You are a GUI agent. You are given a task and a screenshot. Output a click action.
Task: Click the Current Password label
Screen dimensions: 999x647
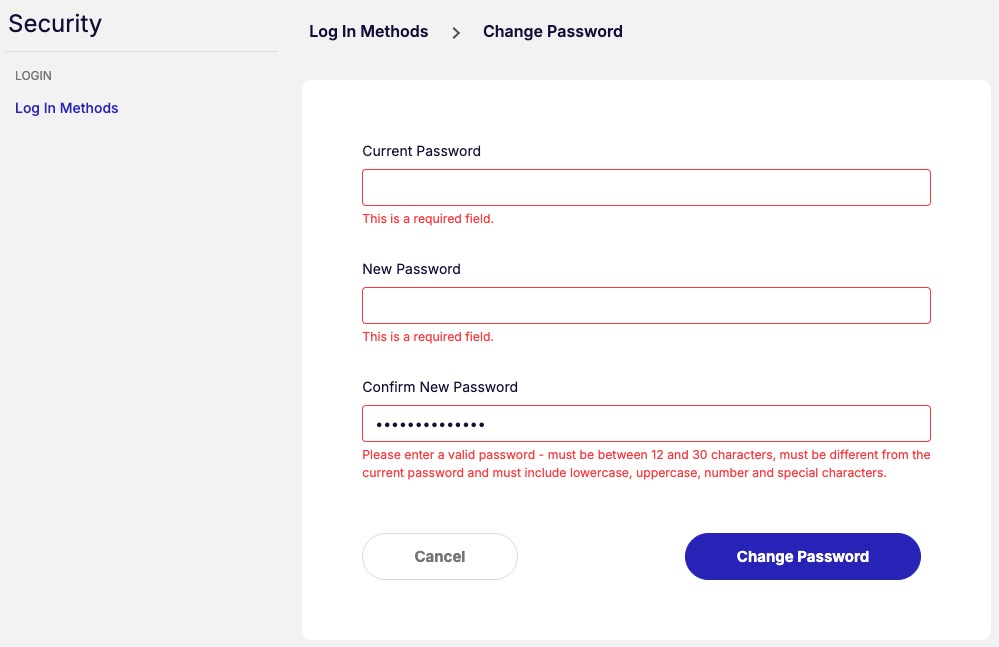pos(421,151)
